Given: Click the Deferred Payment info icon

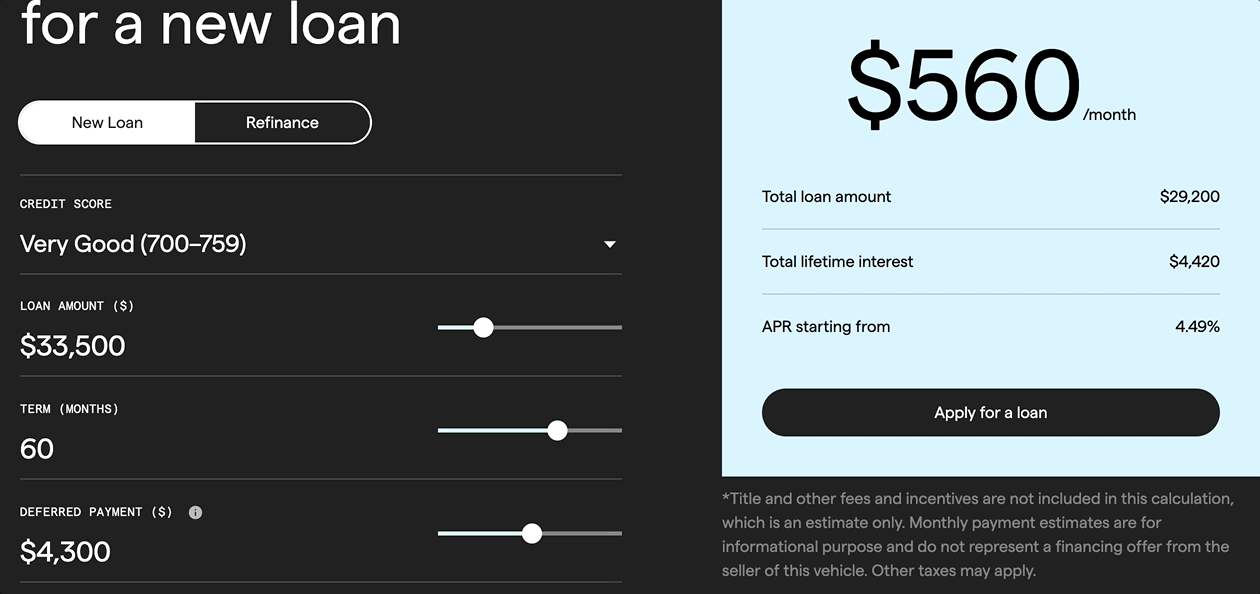Looking at the screenshot, I should [x=195, y=512].
